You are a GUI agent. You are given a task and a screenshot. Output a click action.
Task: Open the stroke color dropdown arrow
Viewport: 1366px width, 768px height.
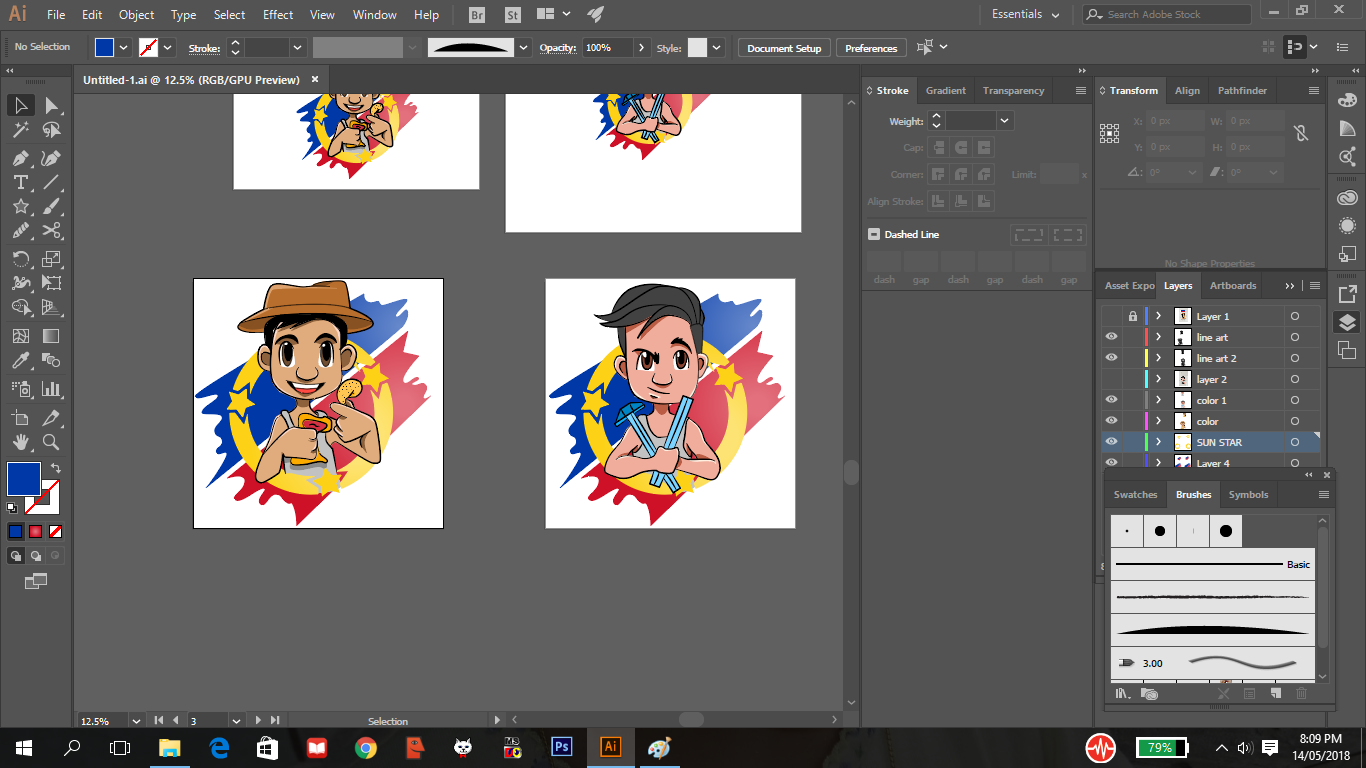[x=168, y=47]
